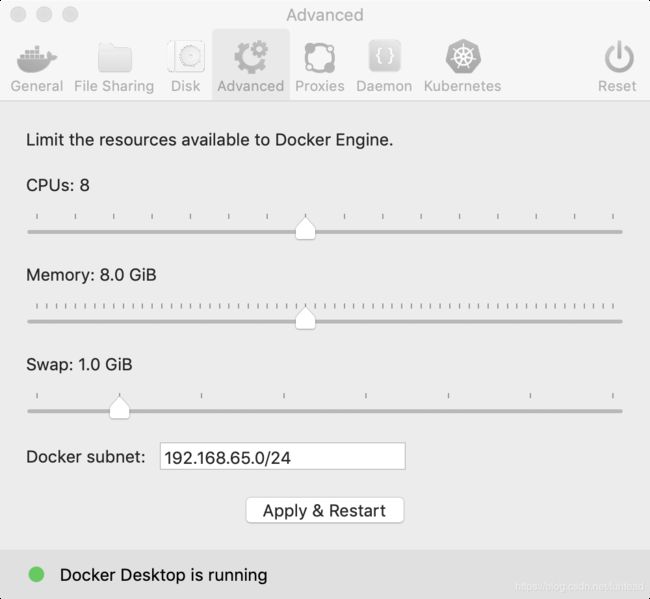The image size is (650, 599).
Task: Switch to the Daemon tab label
Action: tap(384, 86)
